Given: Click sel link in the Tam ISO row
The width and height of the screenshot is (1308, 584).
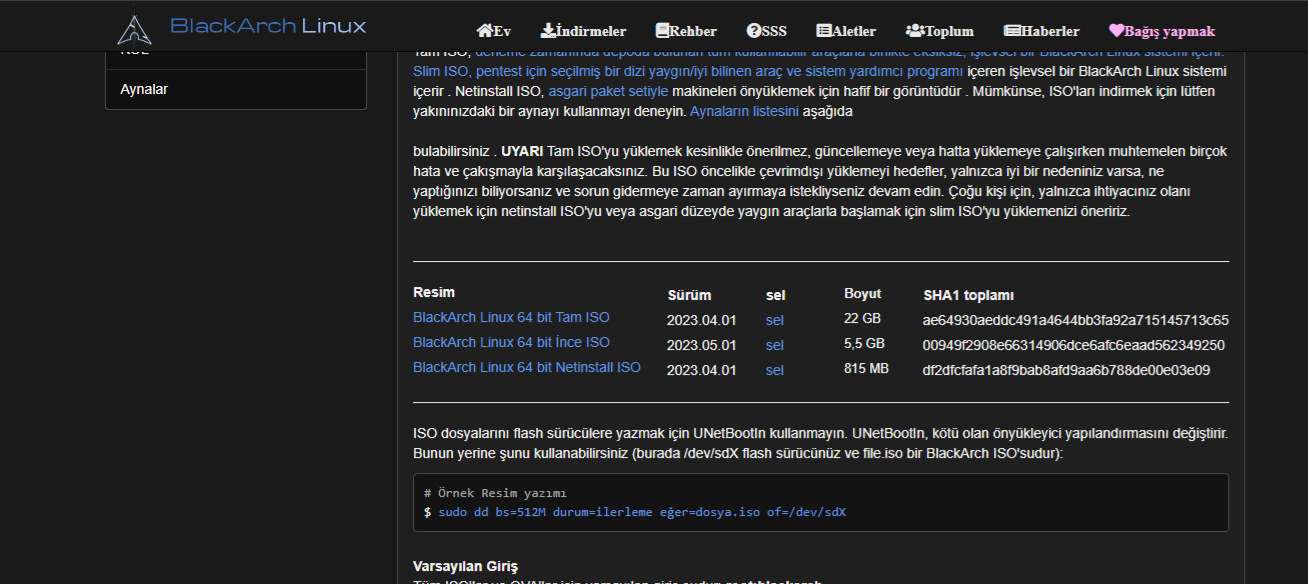Looking at the screenshot, I should pos(775,320).
